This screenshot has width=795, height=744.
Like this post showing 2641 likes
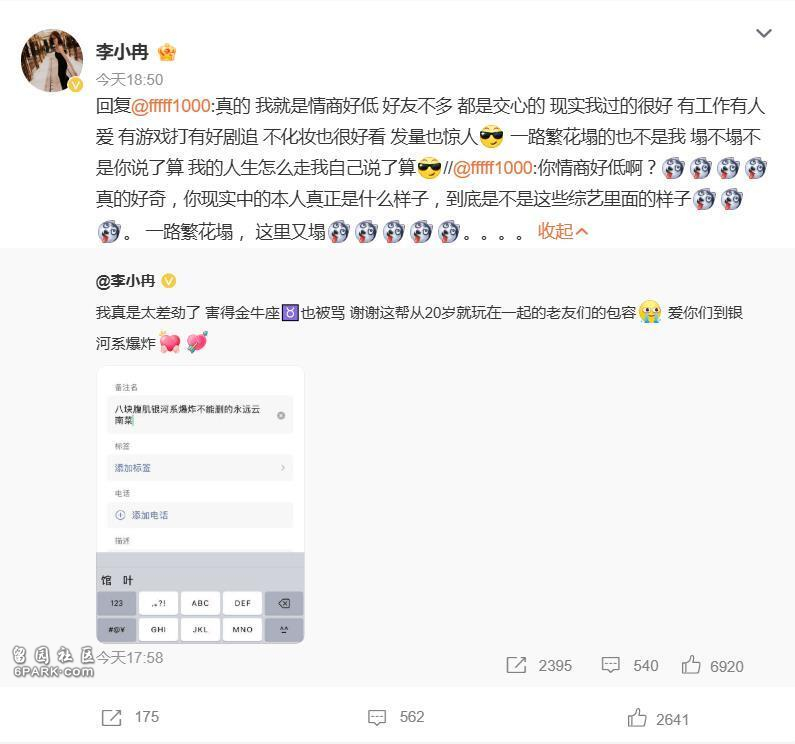click(x=637, y=718)
